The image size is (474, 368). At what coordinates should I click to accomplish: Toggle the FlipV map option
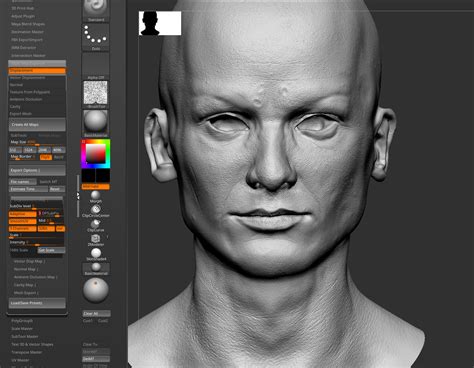[x=46, y=157]
